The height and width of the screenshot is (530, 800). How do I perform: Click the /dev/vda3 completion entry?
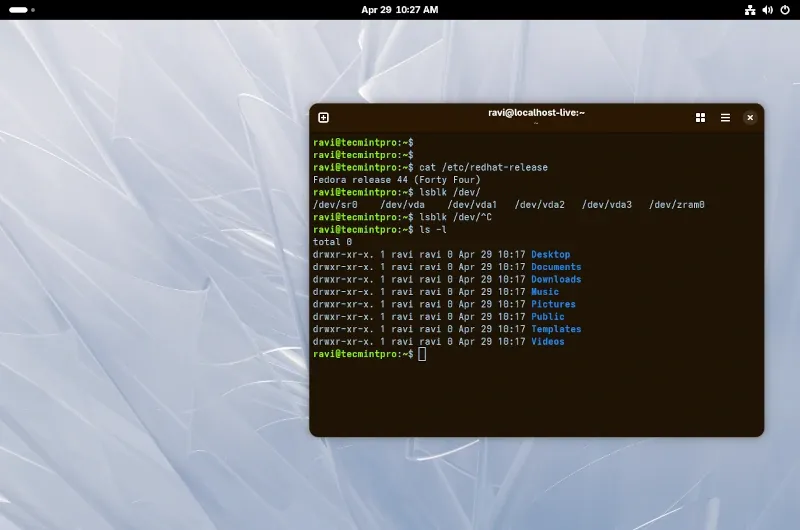607,205
